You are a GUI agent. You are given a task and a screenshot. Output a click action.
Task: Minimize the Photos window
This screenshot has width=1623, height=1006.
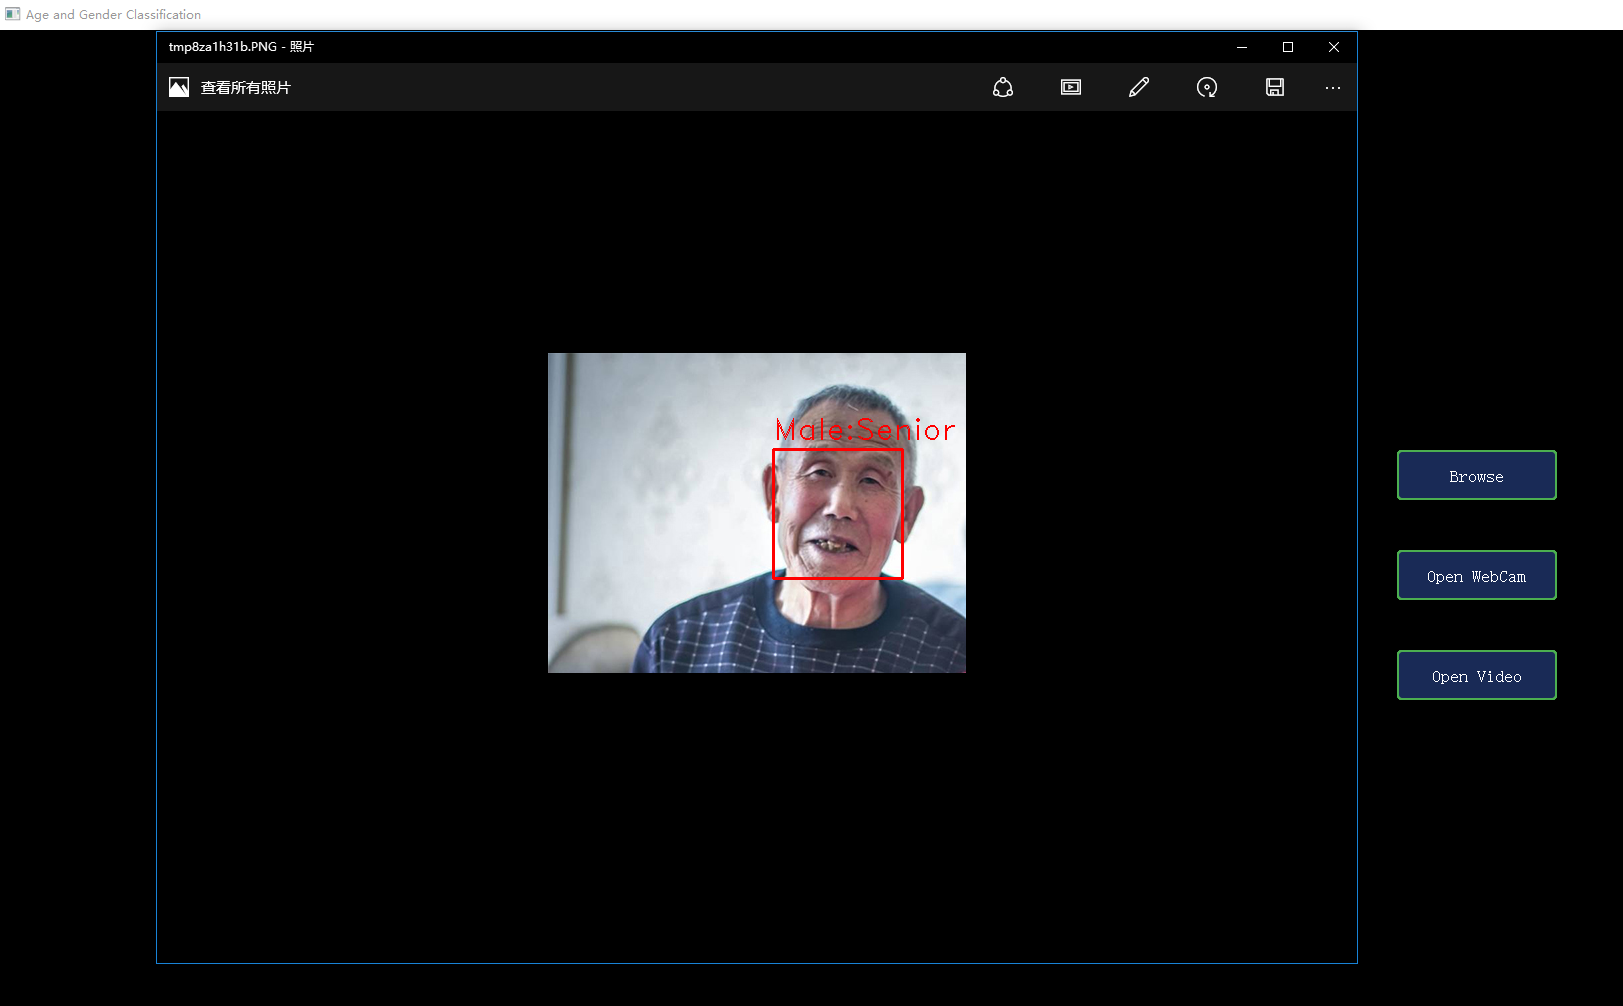[x=1242, y=47]
